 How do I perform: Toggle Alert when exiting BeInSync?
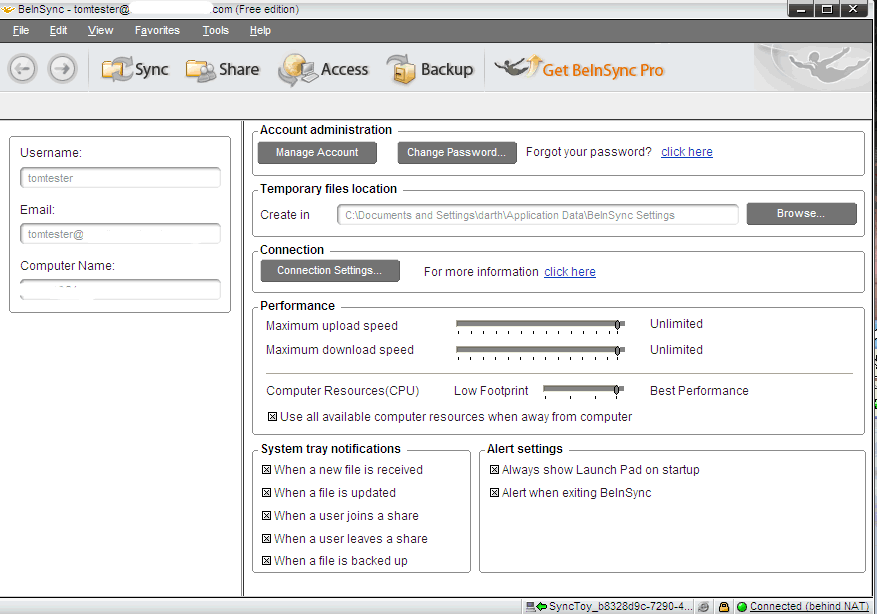pos(494,493)
